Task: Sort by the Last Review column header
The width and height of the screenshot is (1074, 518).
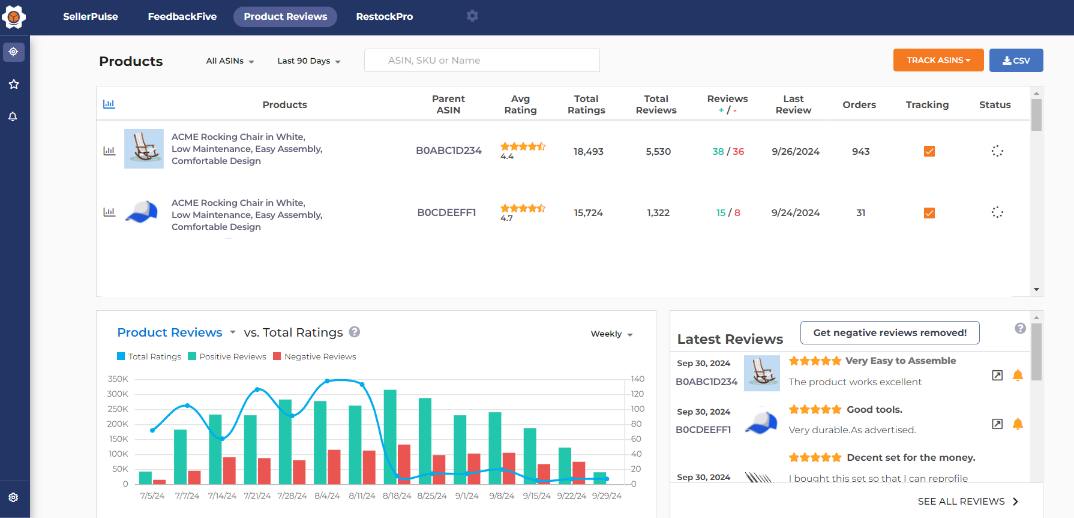Action: coord(794,104)
